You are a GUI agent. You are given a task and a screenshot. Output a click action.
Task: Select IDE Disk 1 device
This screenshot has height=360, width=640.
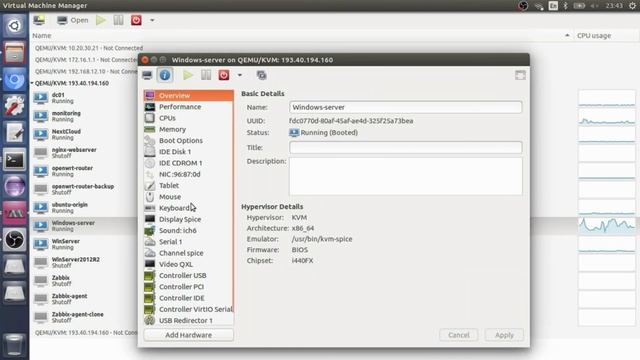click(x=189, y=151)
